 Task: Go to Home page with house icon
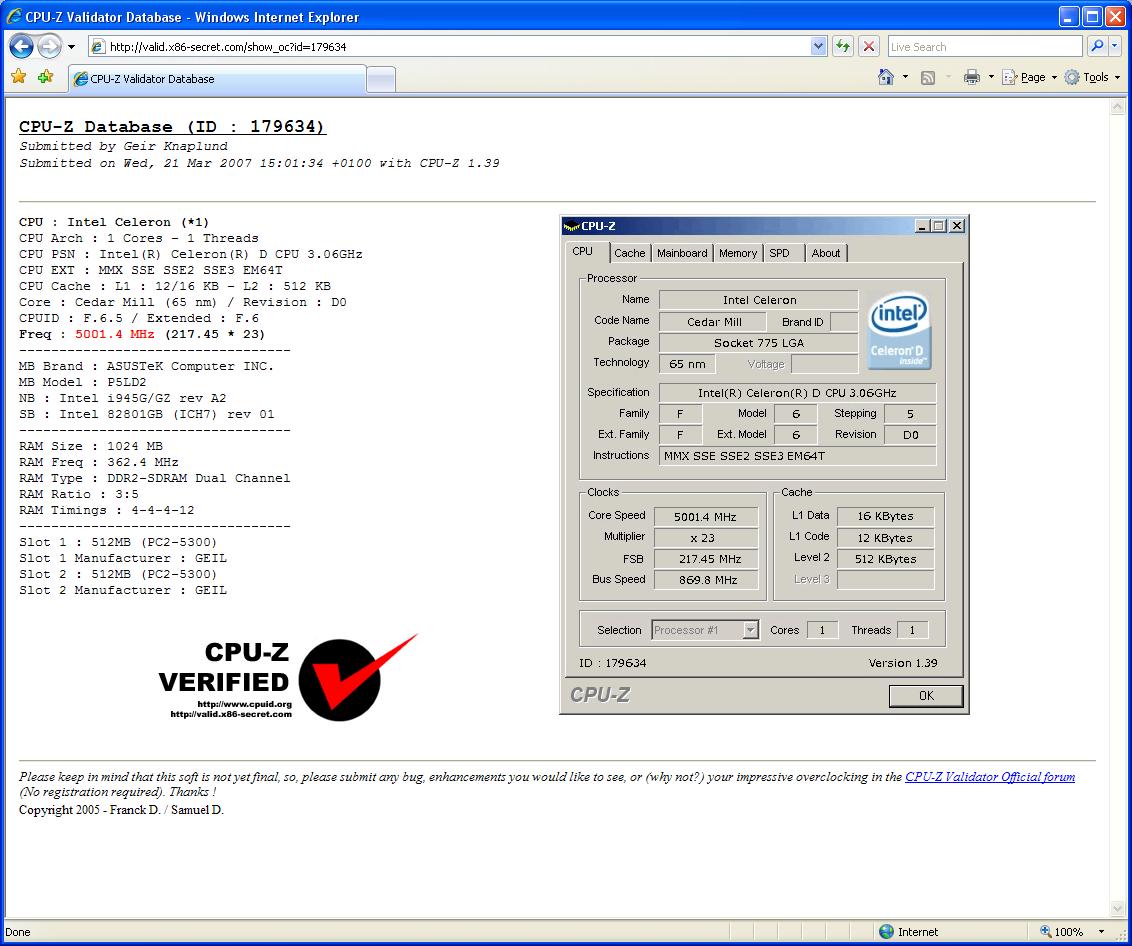click(886, 77)
